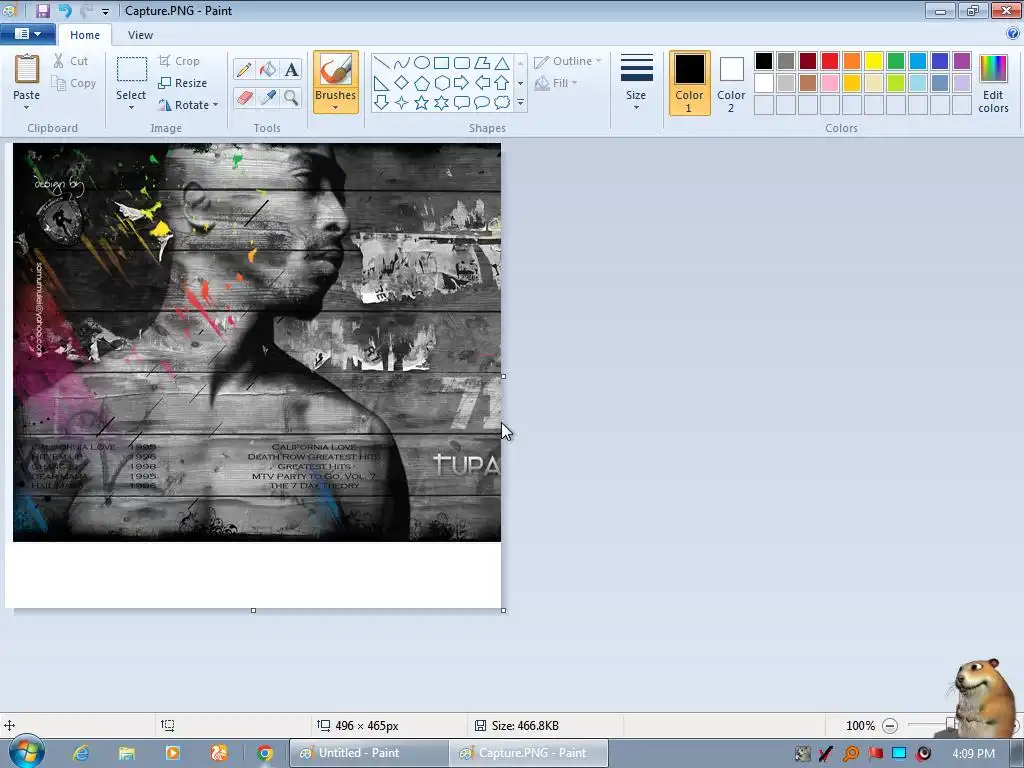Click the Capture.PNG - Paint taskbar button

tap(529, 753)
